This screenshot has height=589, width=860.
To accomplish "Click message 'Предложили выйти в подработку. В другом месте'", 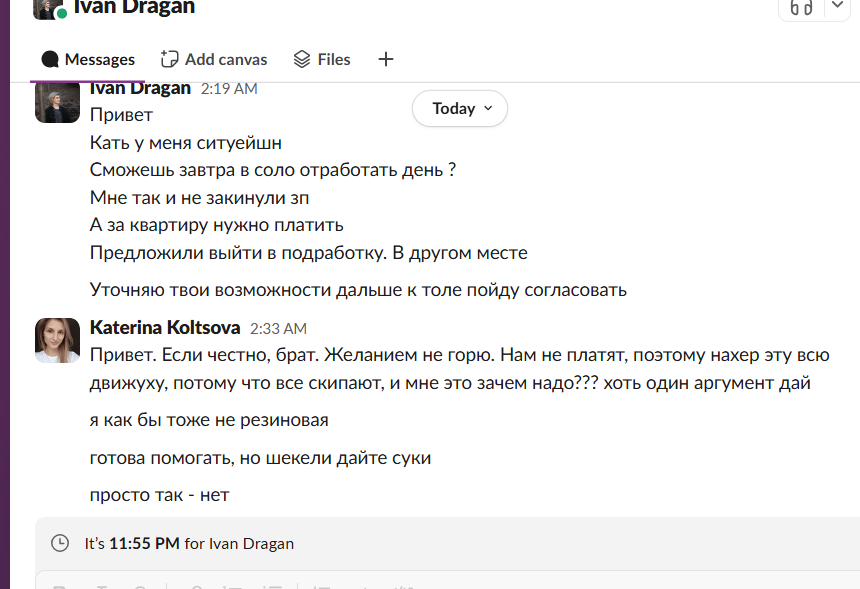I will (308, 253).
